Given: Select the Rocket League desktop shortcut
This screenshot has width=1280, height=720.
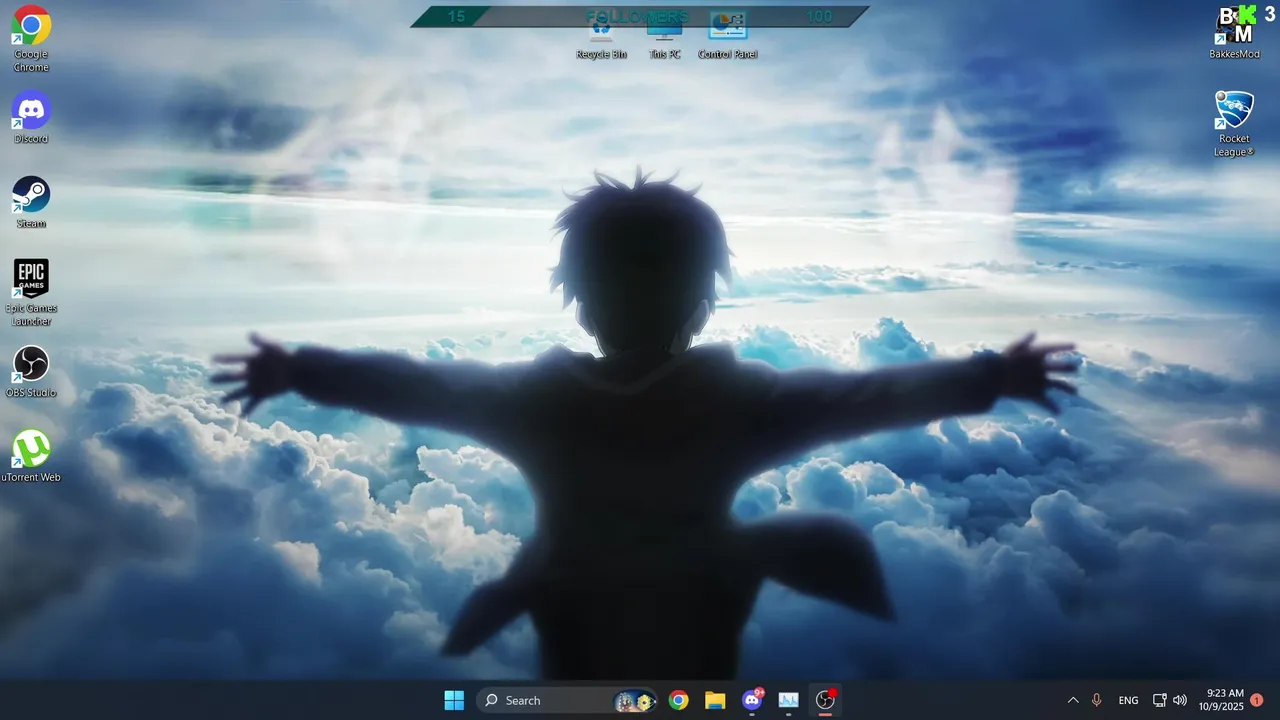Looking at the screenshot, I should click(1234, 124).
